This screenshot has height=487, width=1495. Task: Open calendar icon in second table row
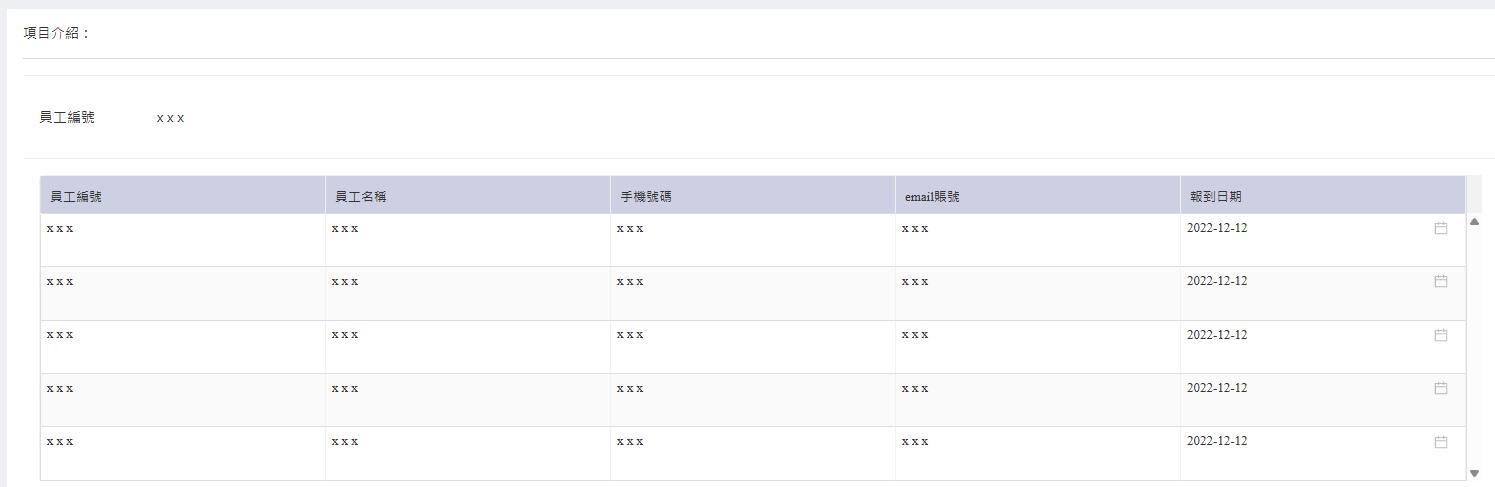pyautogui.click(x=1441, y=281)
